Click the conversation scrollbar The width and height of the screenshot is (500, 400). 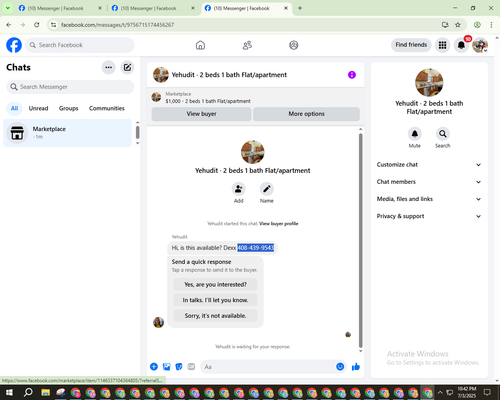pos(360,240)
